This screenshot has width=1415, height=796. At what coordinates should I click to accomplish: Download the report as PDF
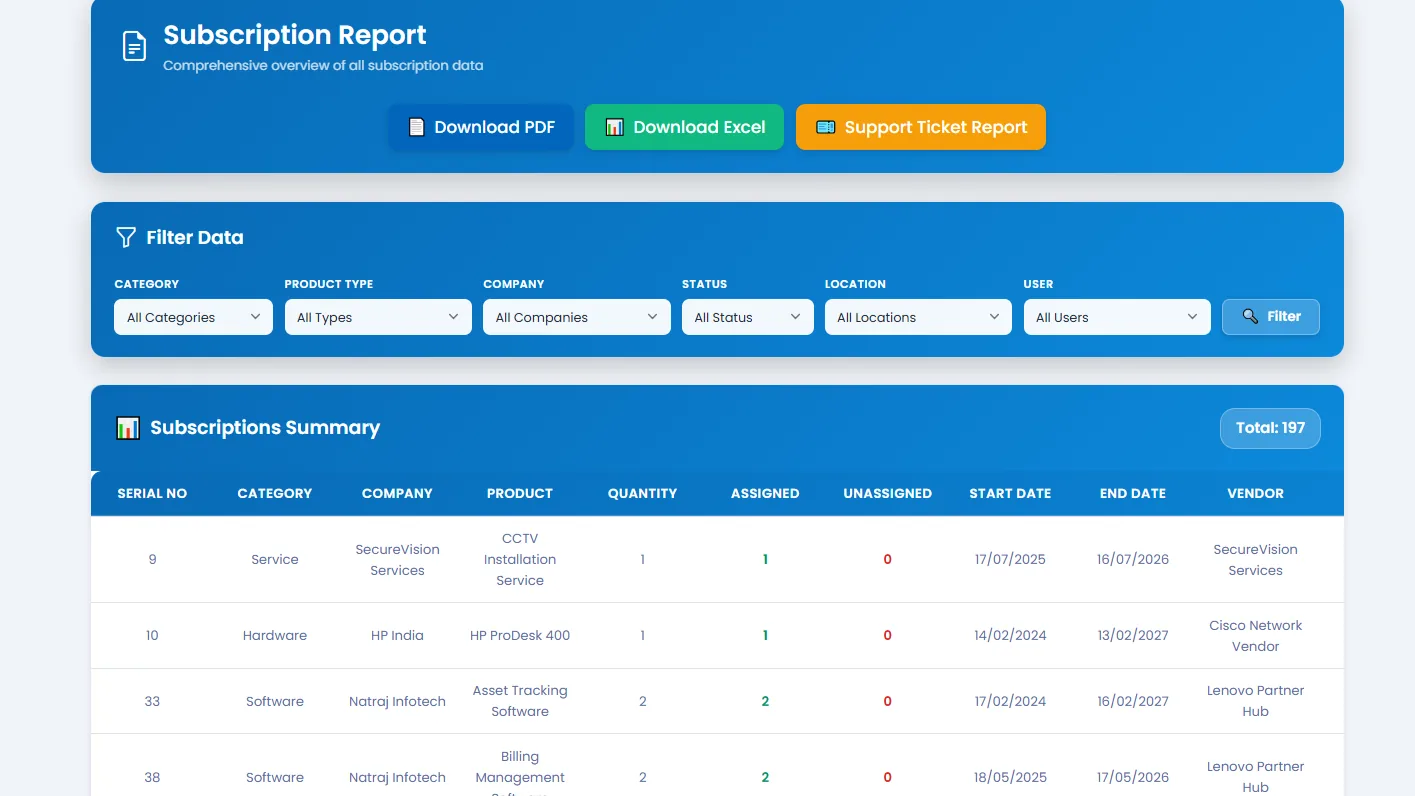481,127
